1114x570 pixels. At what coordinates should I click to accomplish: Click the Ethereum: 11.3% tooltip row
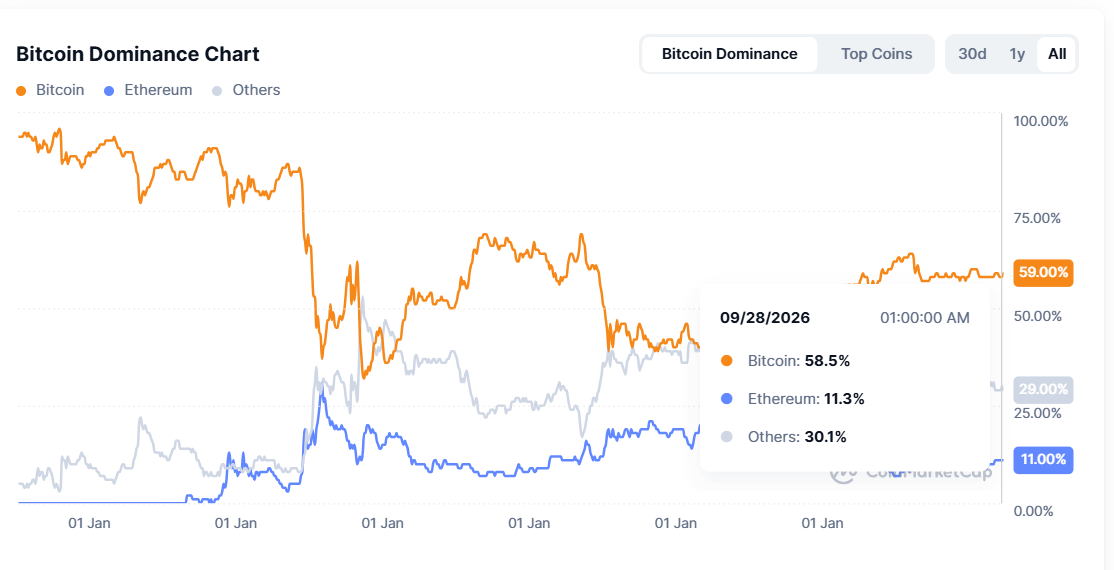(x=792, y=399)
